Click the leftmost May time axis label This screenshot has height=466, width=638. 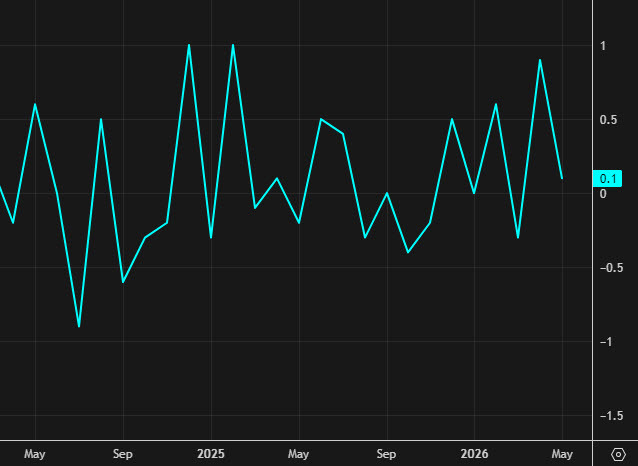pyautogui.click(x=35, y=454)
